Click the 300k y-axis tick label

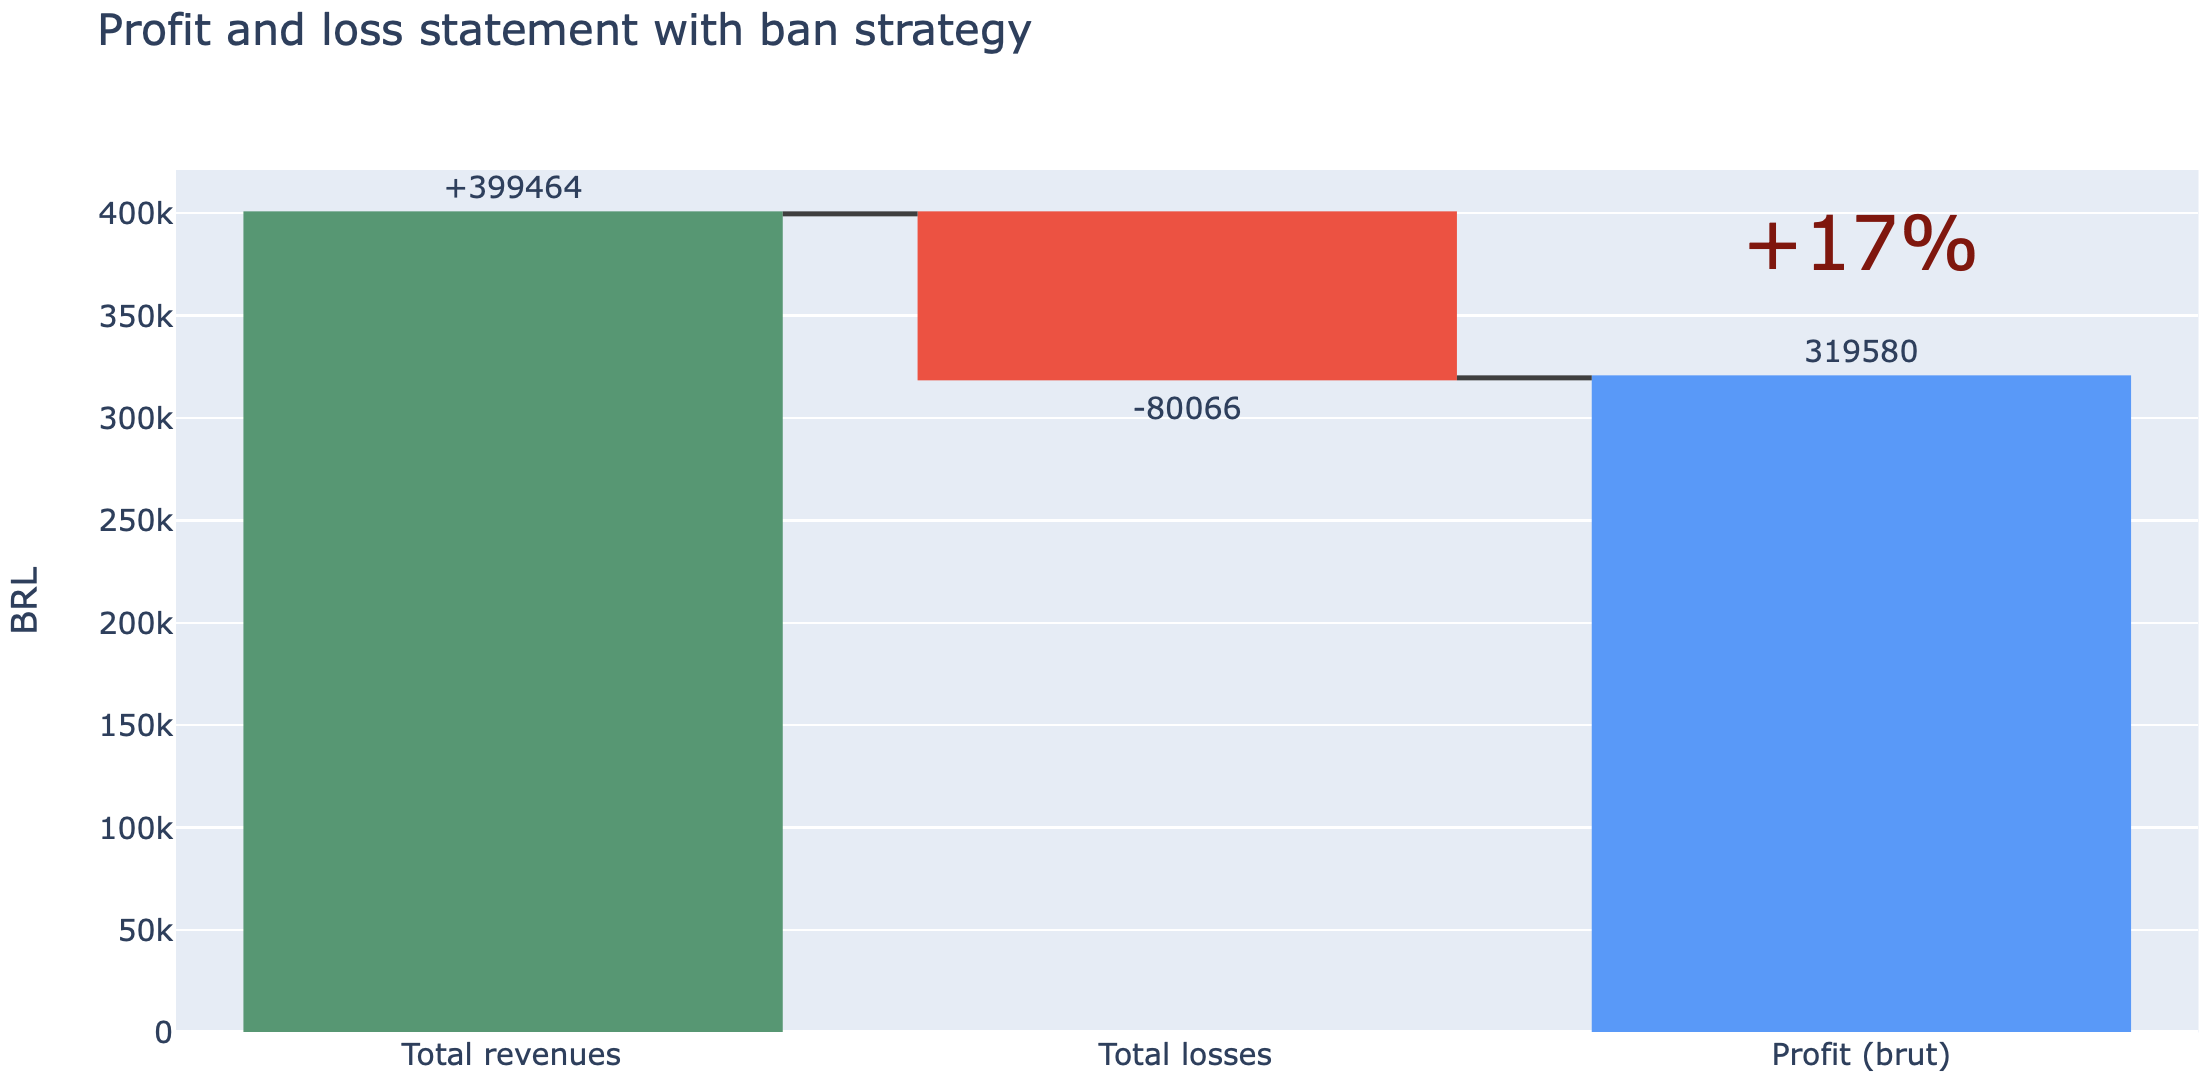137,418
